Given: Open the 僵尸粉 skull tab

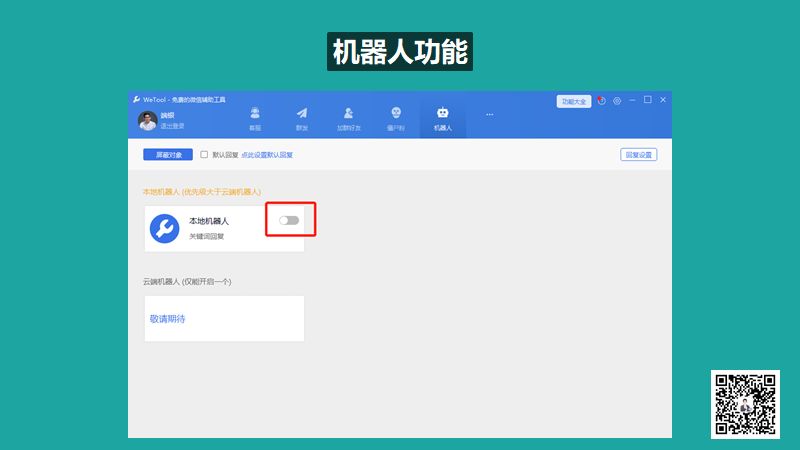Looking at the screenshot, I should 395,118.
